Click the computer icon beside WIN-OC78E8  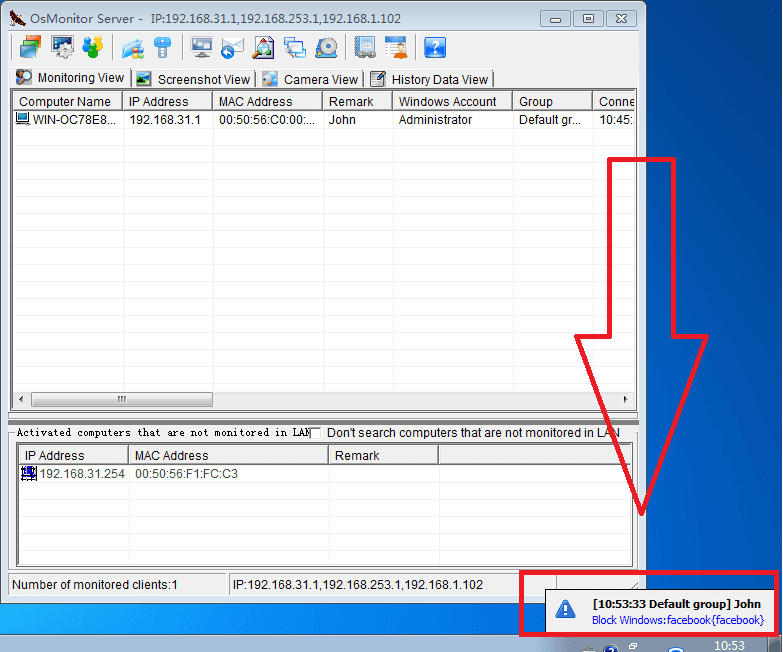coord(22,119)
